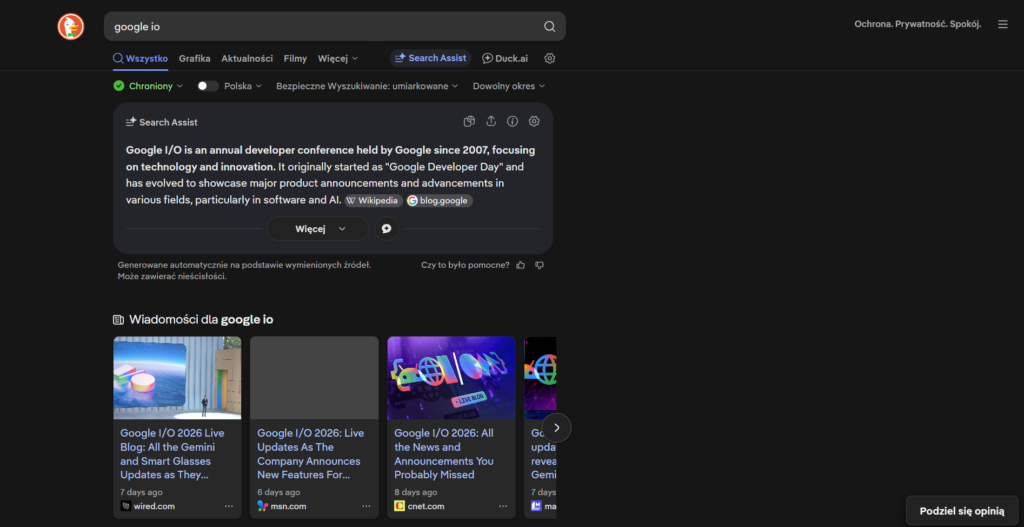Open options dots on msn.com card
1024x527 pixels.
pyautogui.click(x=366, y=506)
